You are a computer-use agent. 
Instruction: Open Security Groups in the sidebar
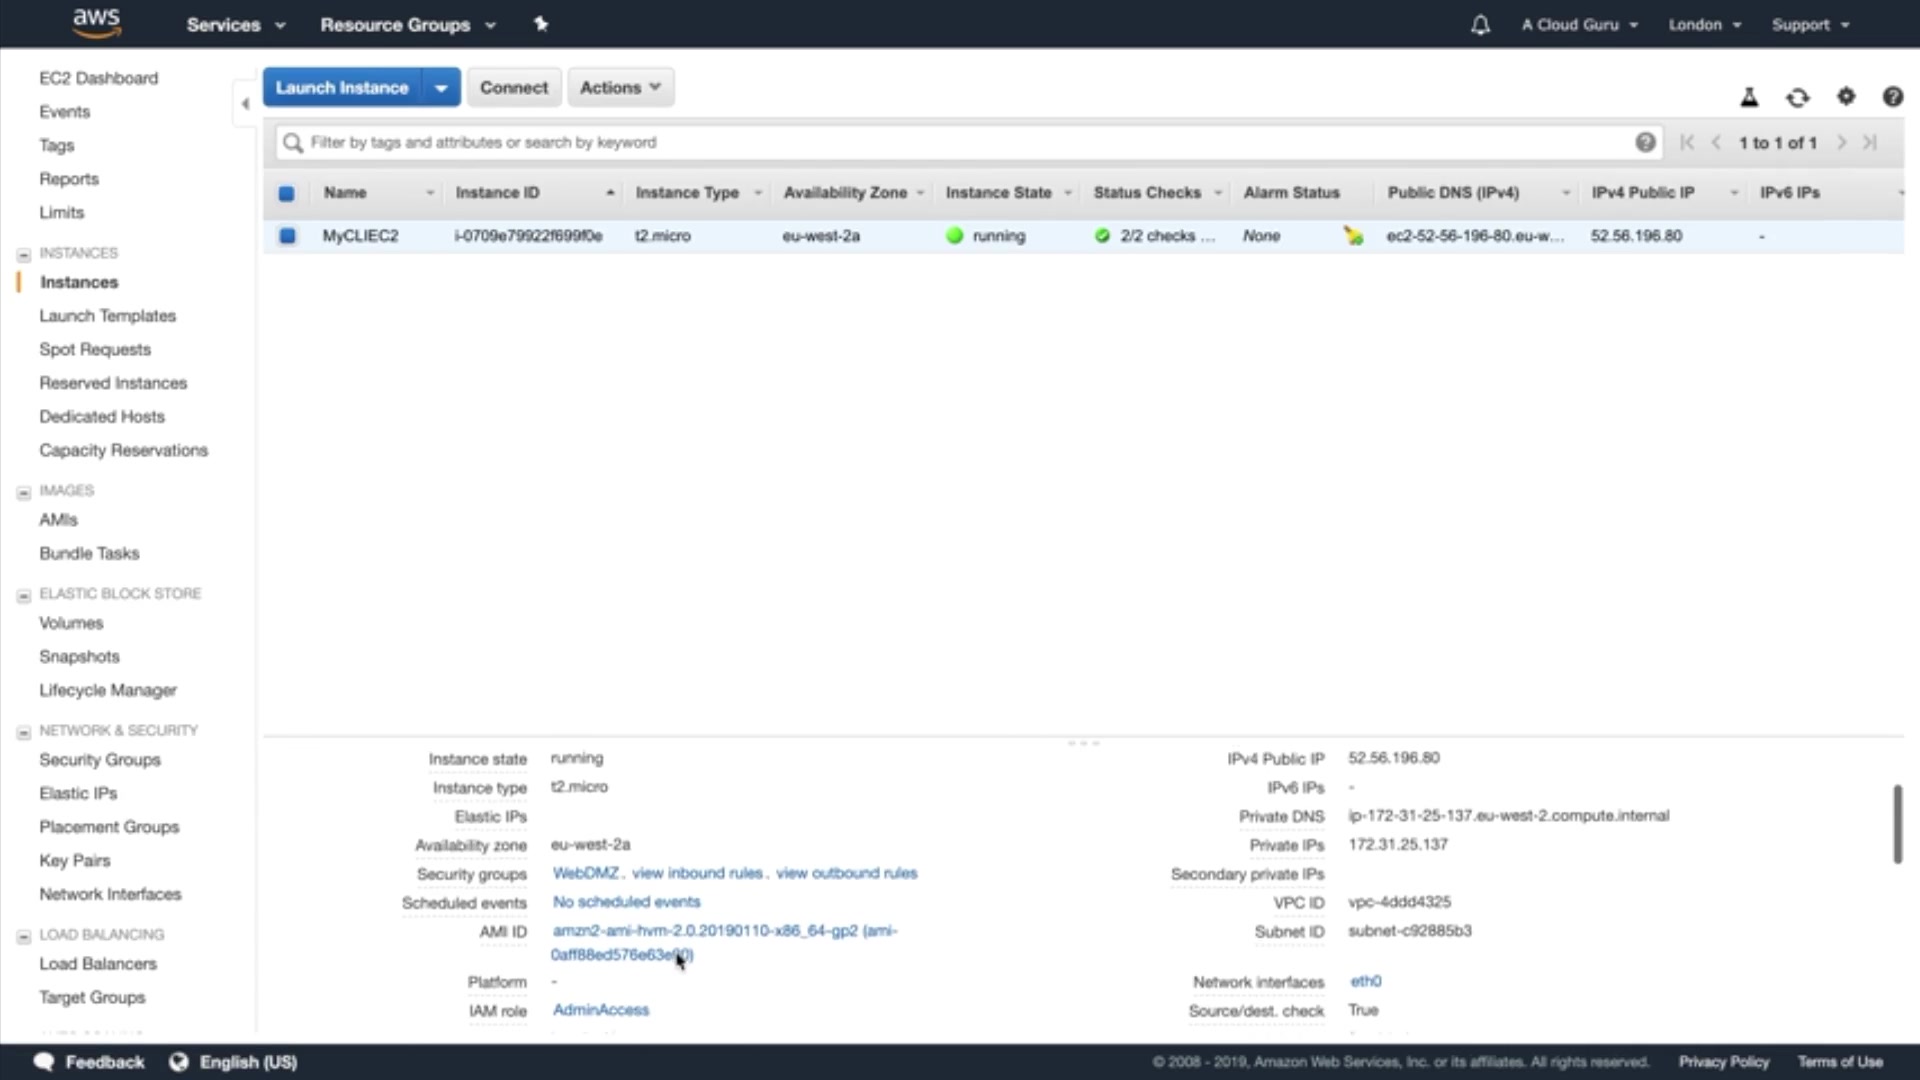click(x=100, y=760)
